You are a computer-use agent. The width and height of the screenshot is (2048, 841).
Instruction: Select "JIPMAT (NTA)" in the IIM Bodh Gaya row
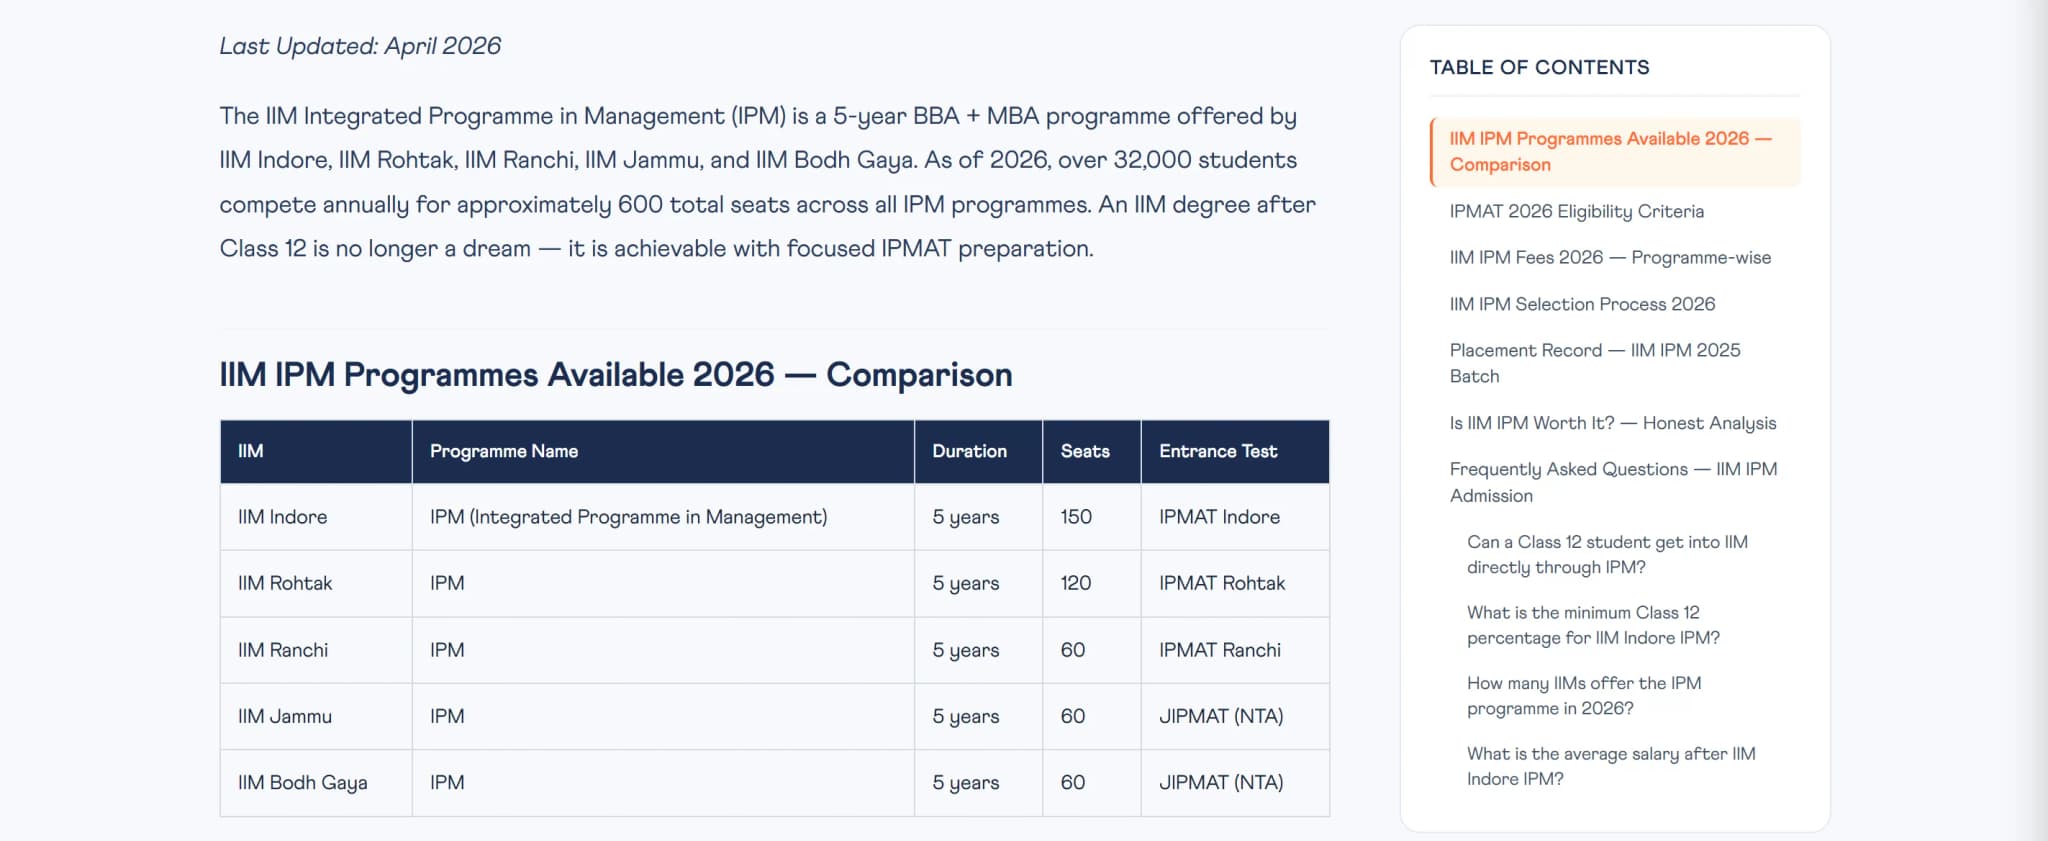pyautogui.click(x=1235, y=783)
